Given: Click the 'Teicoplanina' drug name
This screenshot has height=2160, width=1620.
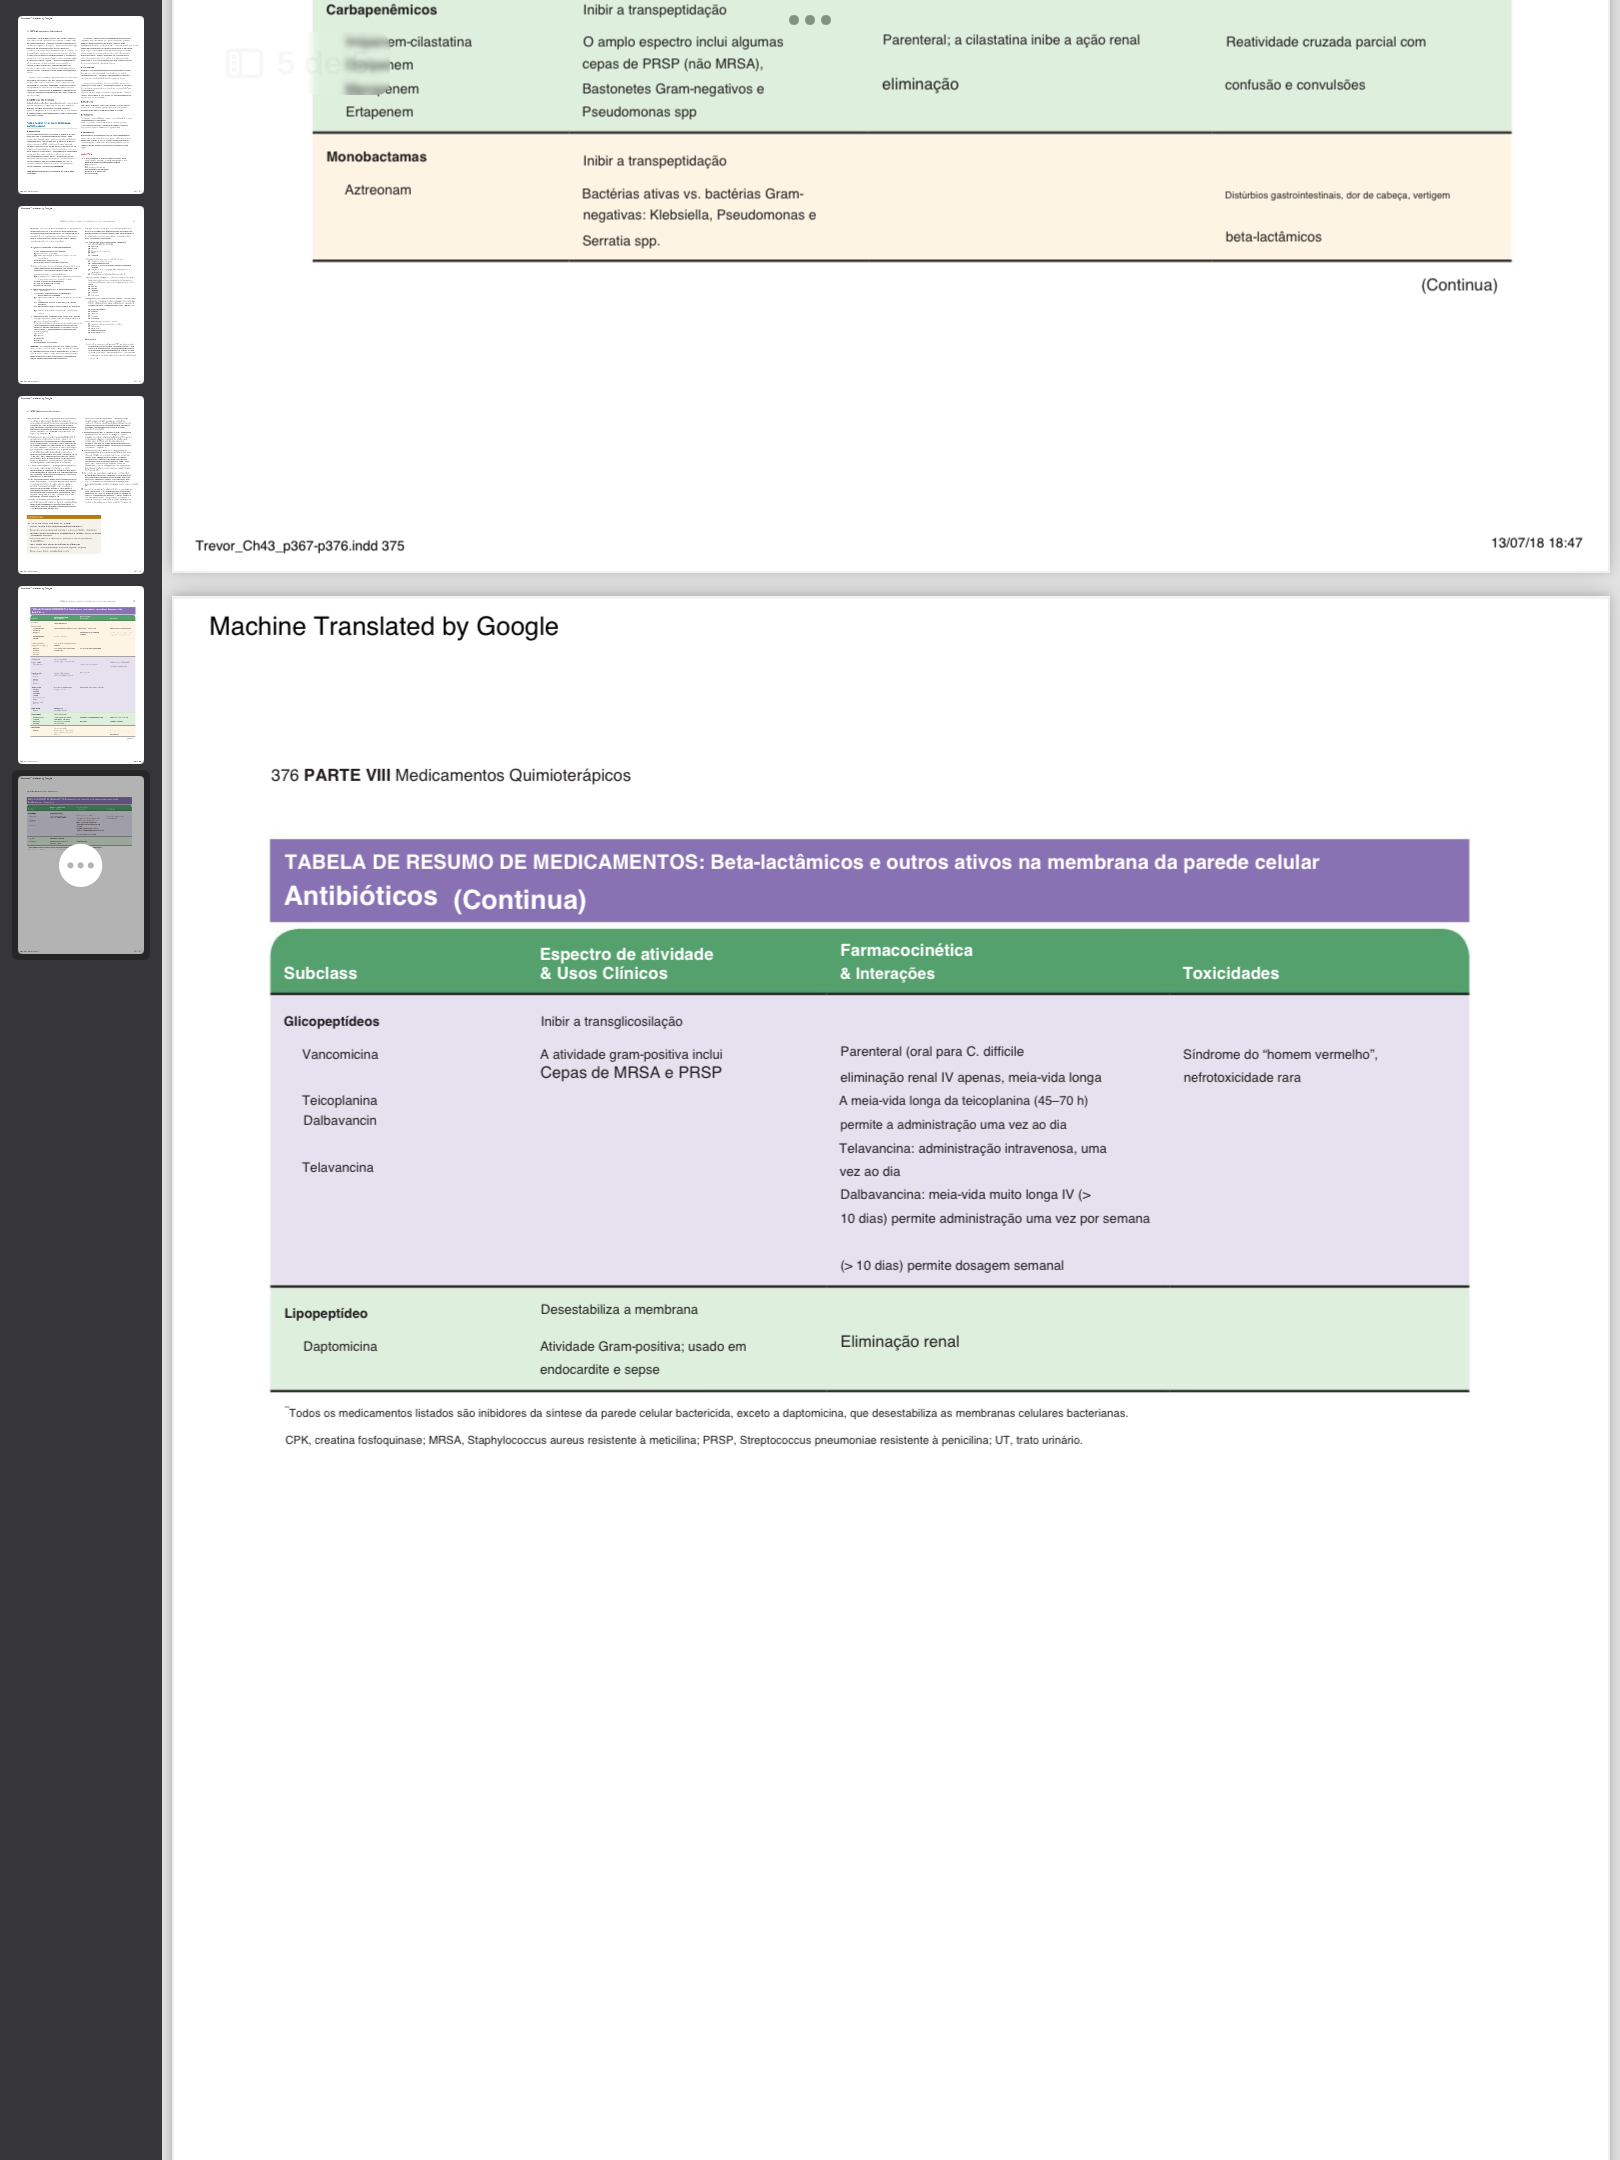Looking at the screenshot, I should point(340,1100).
